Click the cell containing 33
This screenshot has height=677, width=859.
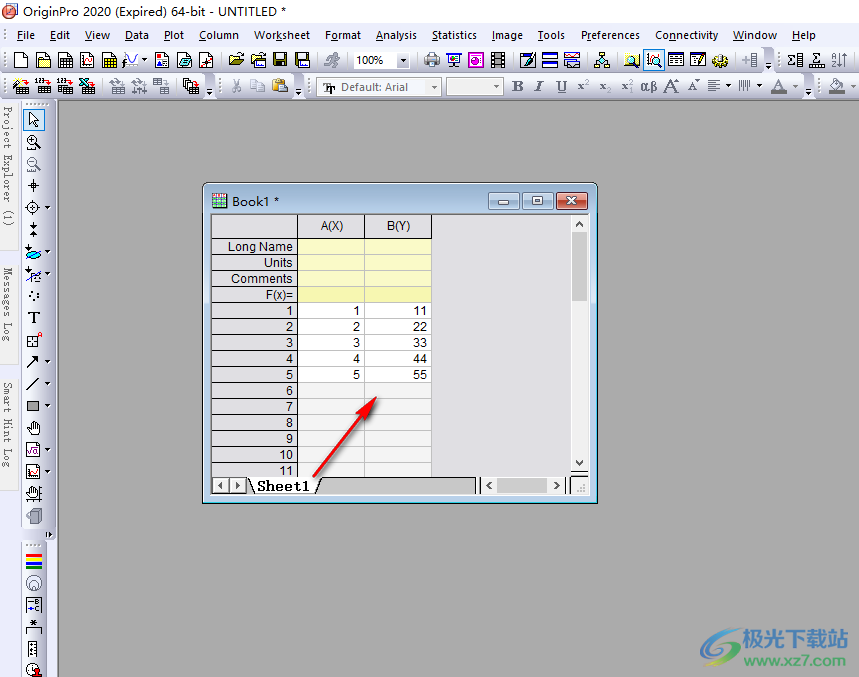point(398,343)
